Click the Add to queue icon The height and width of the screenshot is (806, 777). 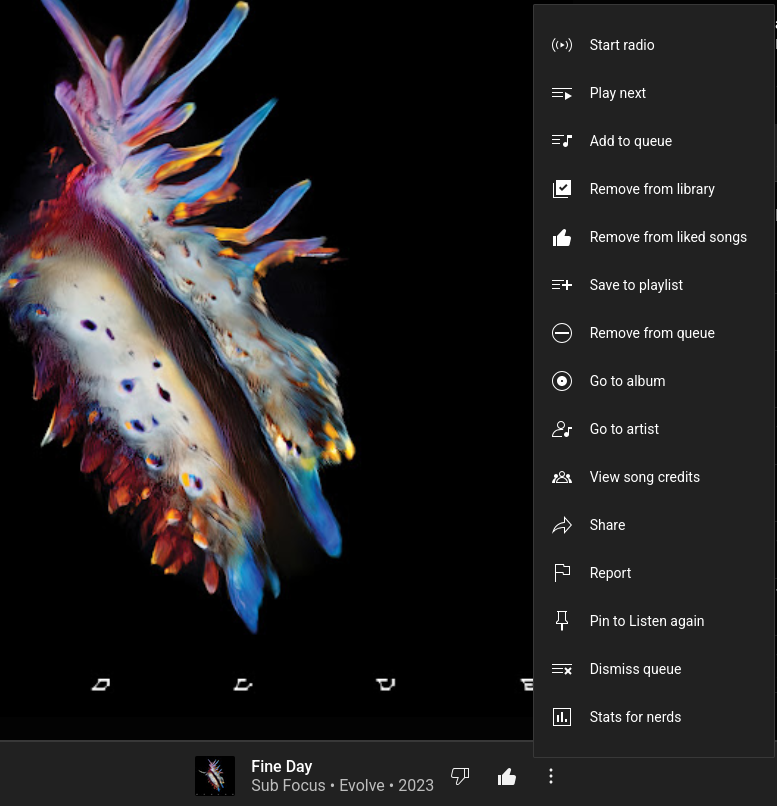[x=562, y=141]
